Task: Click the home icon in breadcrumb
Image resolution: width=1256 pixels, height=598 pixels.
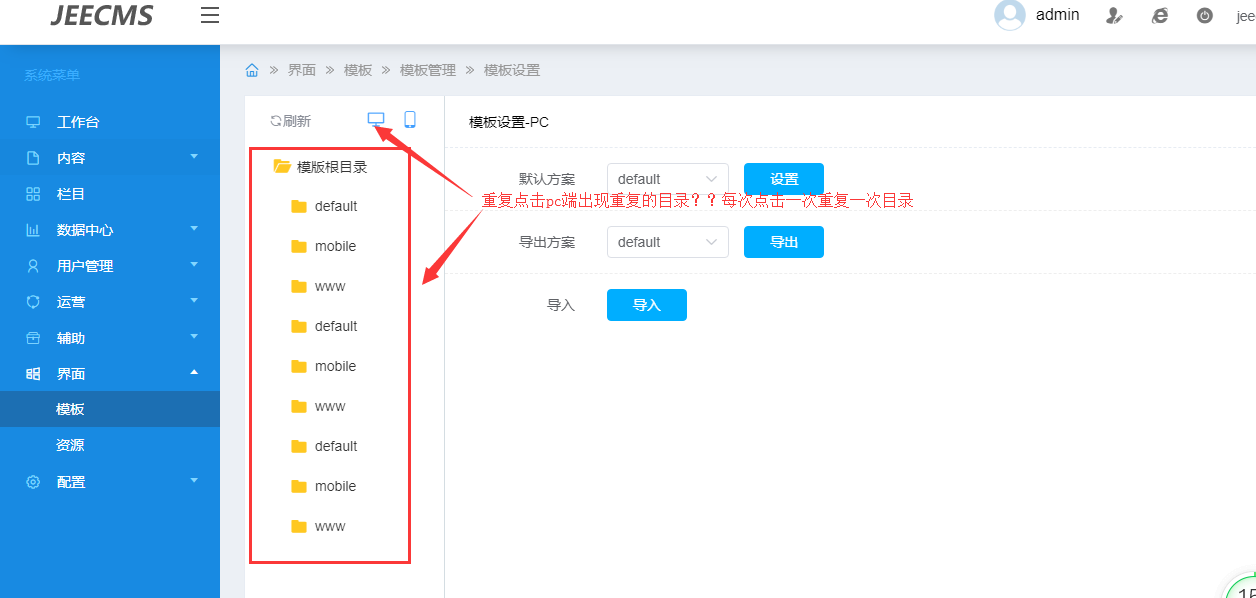Action: click(x=252, y=70)
